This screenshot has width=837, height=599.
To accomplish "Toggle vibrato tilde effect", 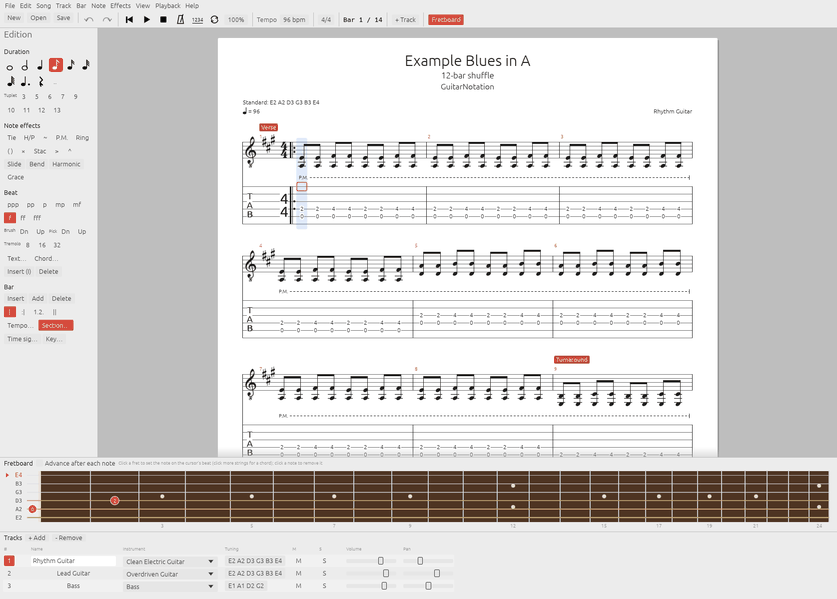I will pyautogui.click(x=45, y=138).
